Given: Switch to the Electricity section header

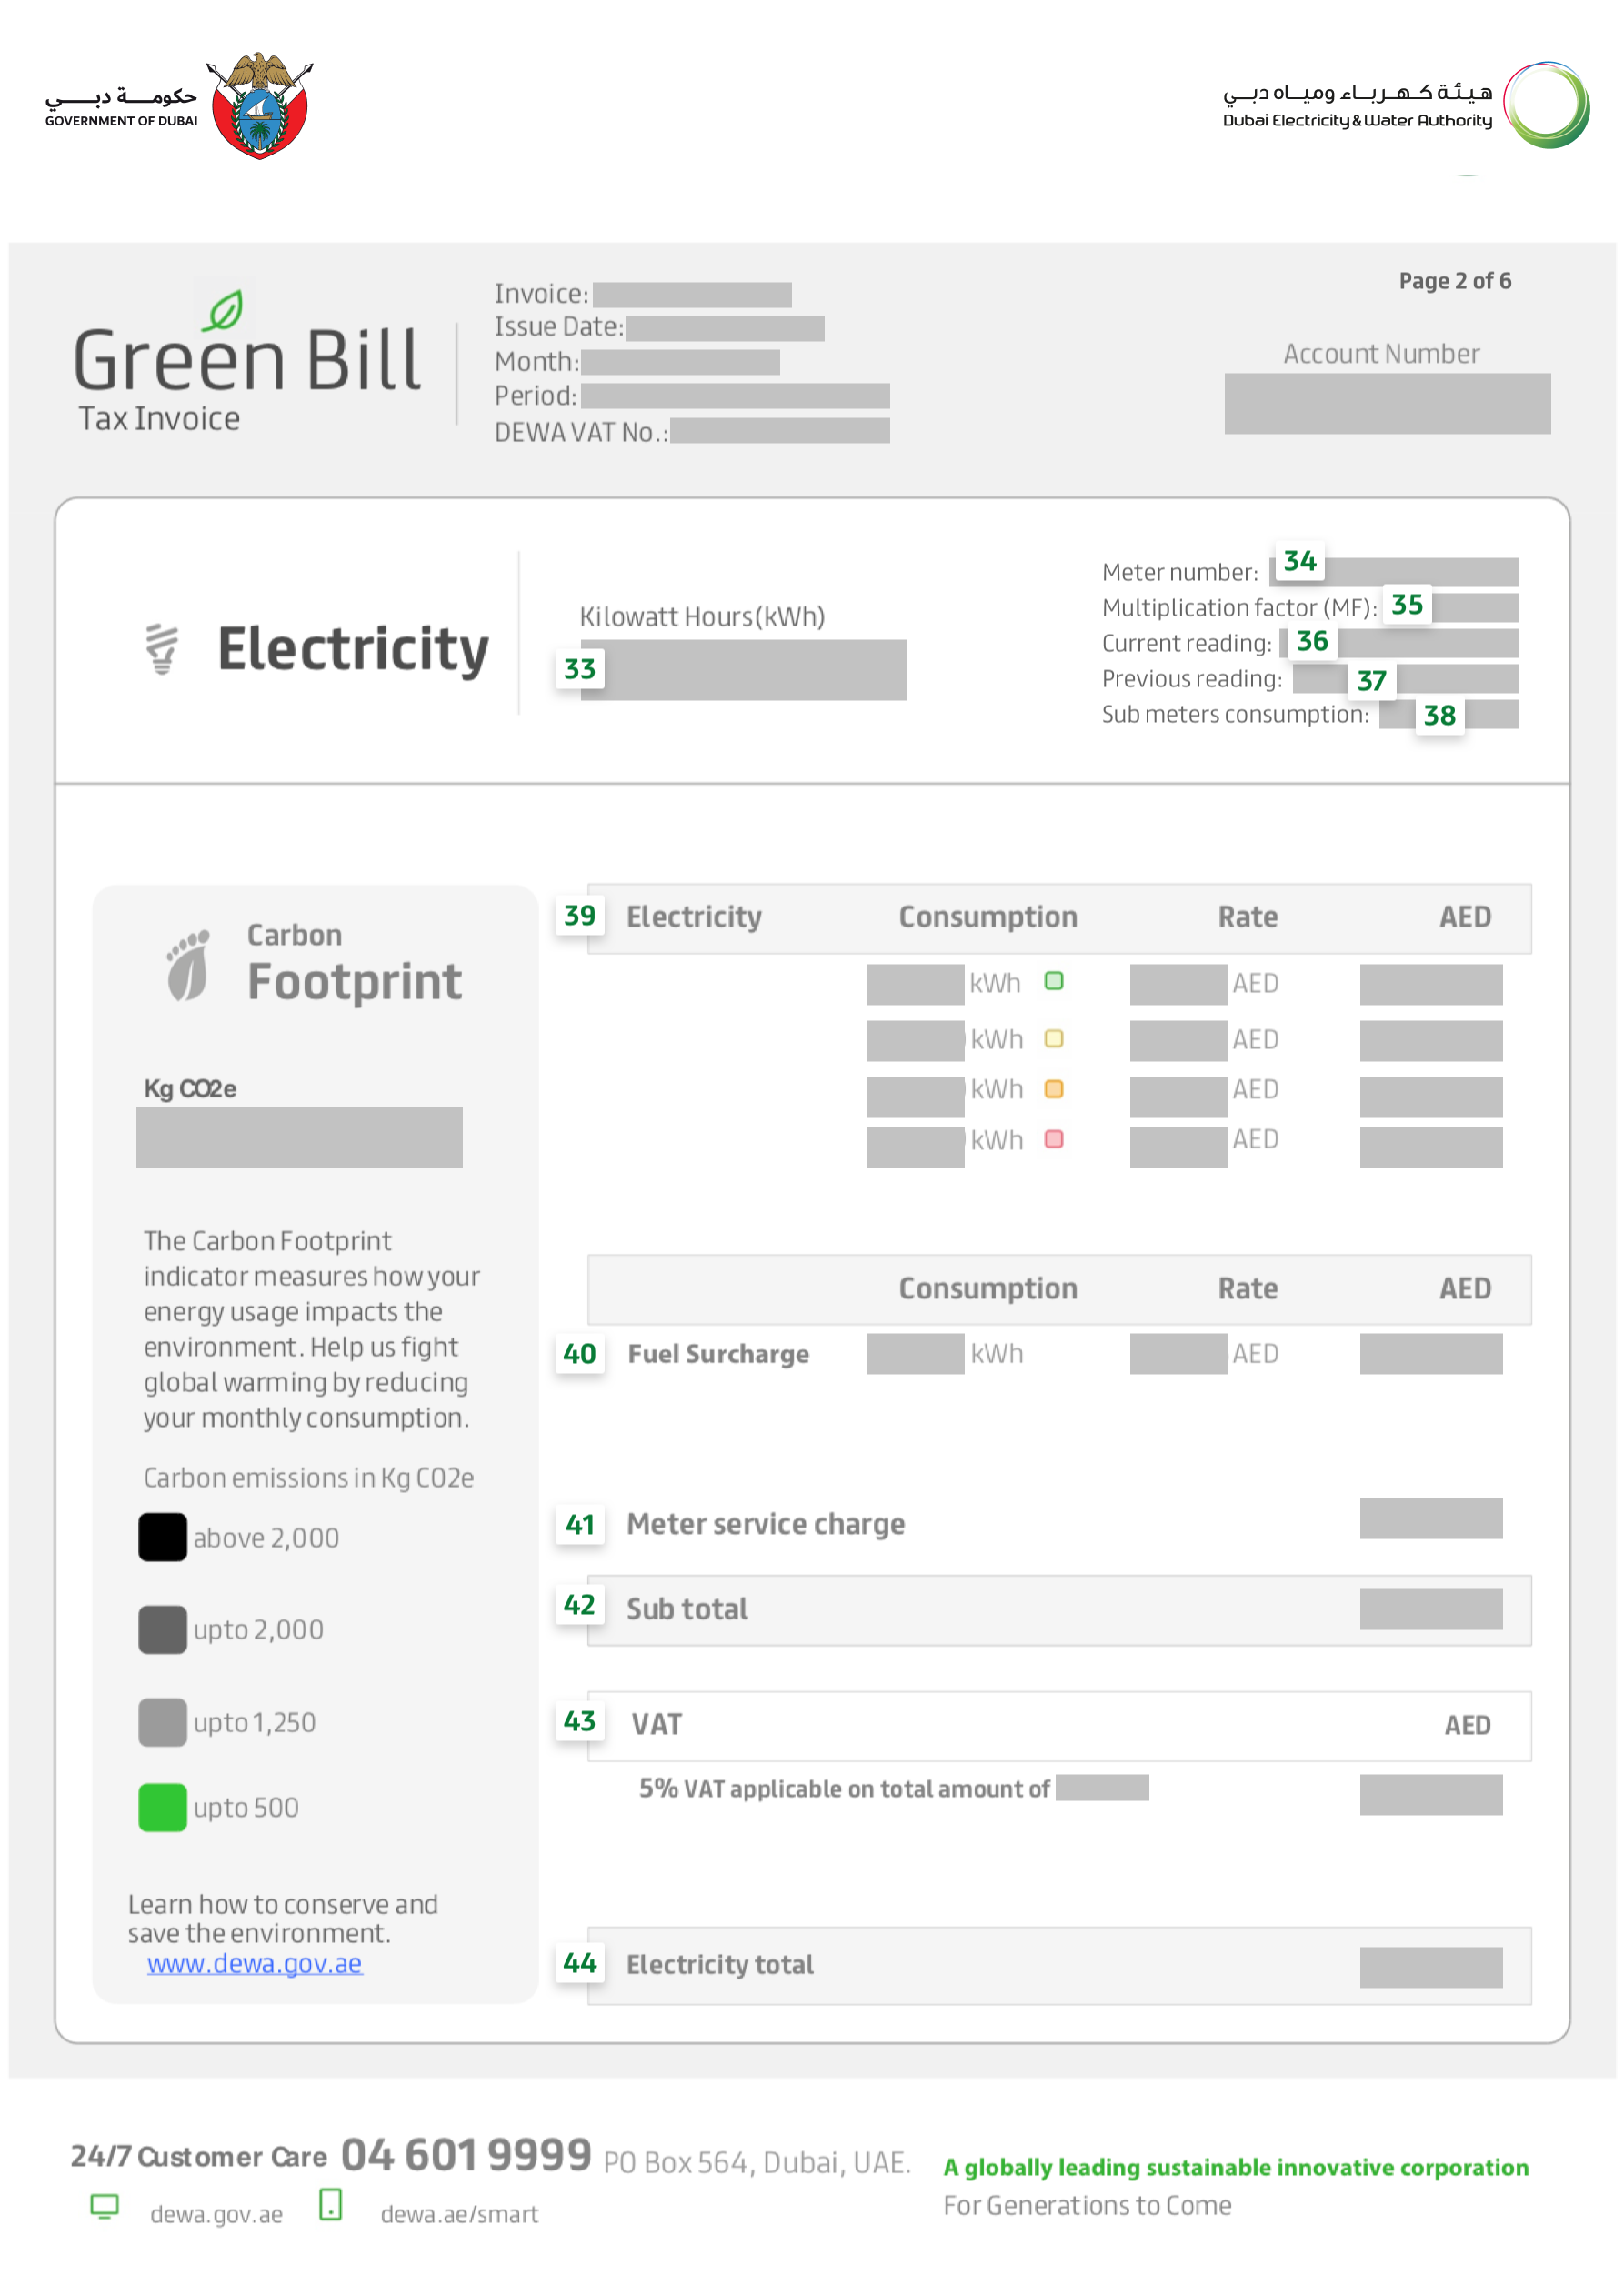Looking at the screenshot, I should (x=354, y=650).
